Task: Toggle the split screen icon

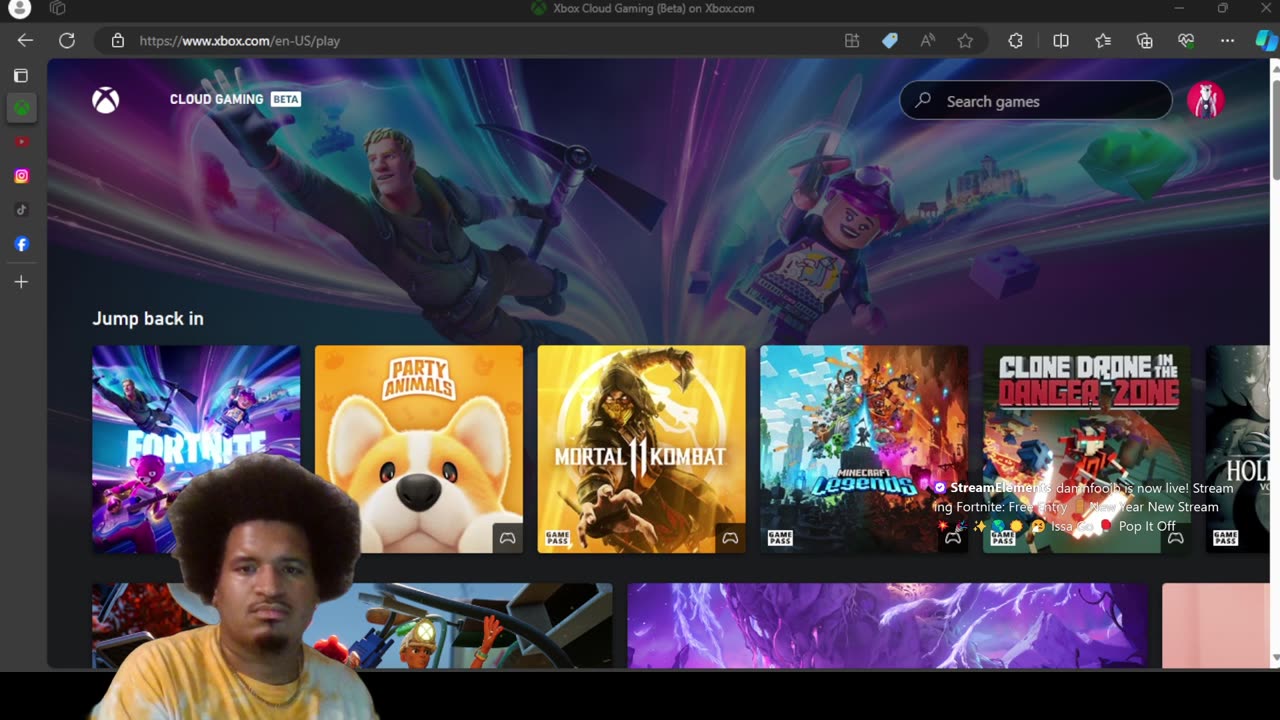Action: click(x=1061, y=41)
